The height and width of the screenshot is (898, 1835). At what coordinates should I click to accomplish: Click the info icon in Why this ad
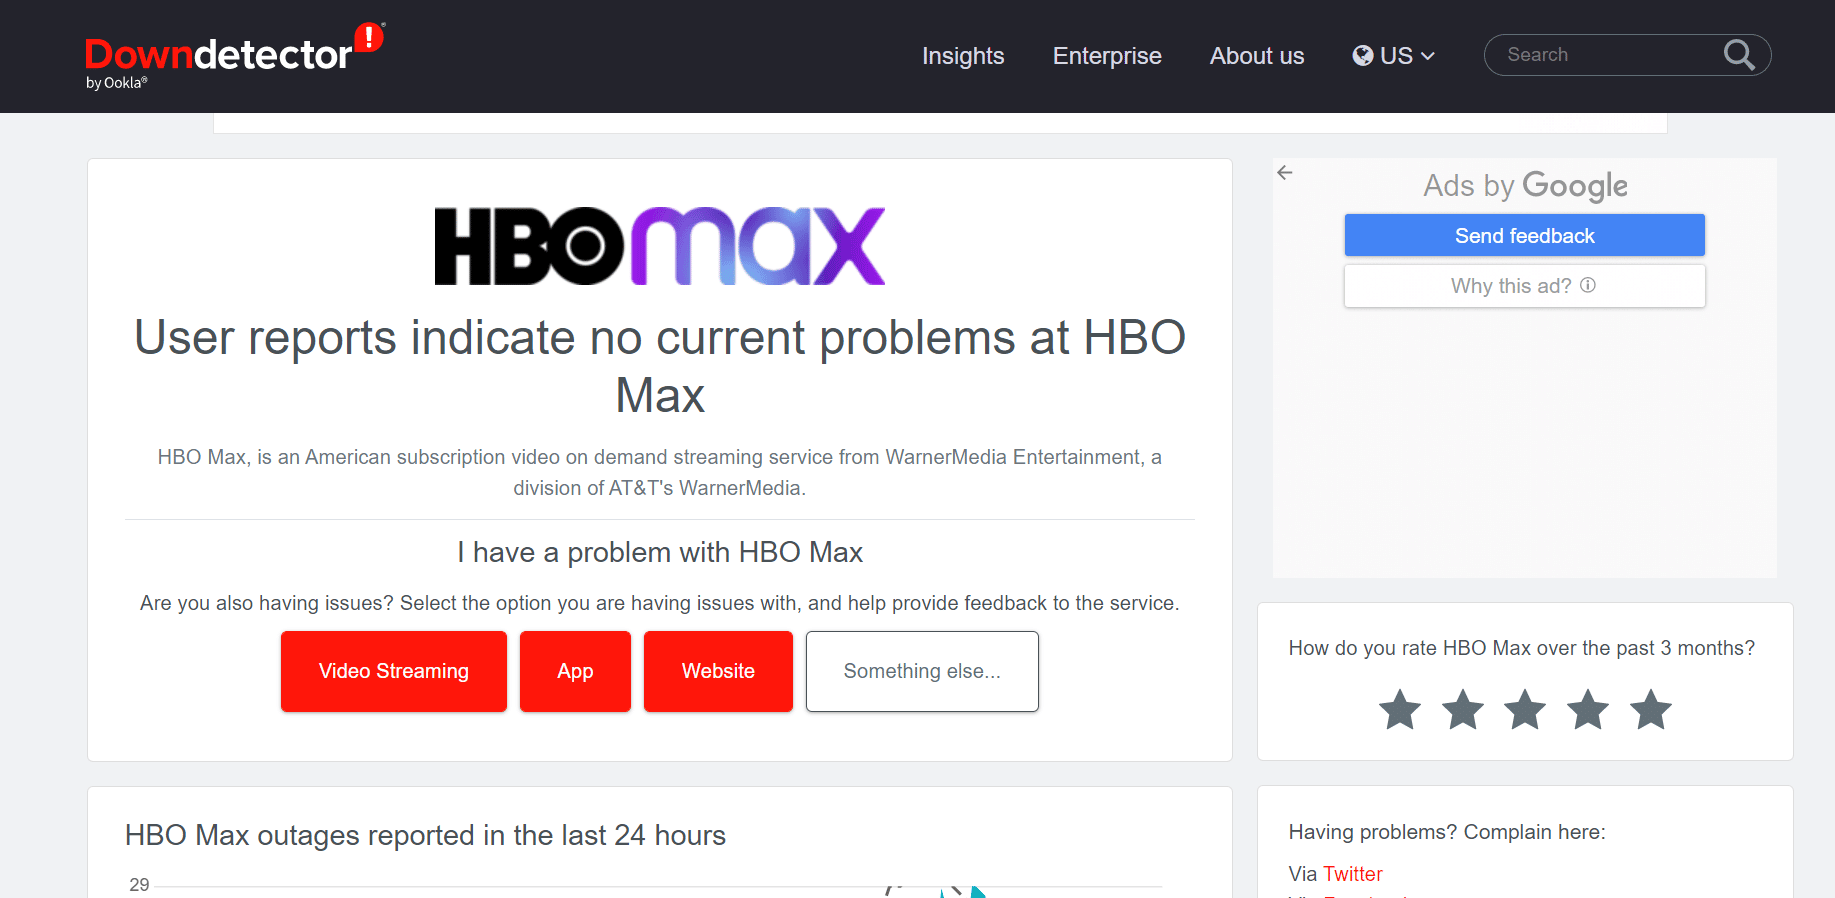pyautogui.click(x=1588, y=285)
